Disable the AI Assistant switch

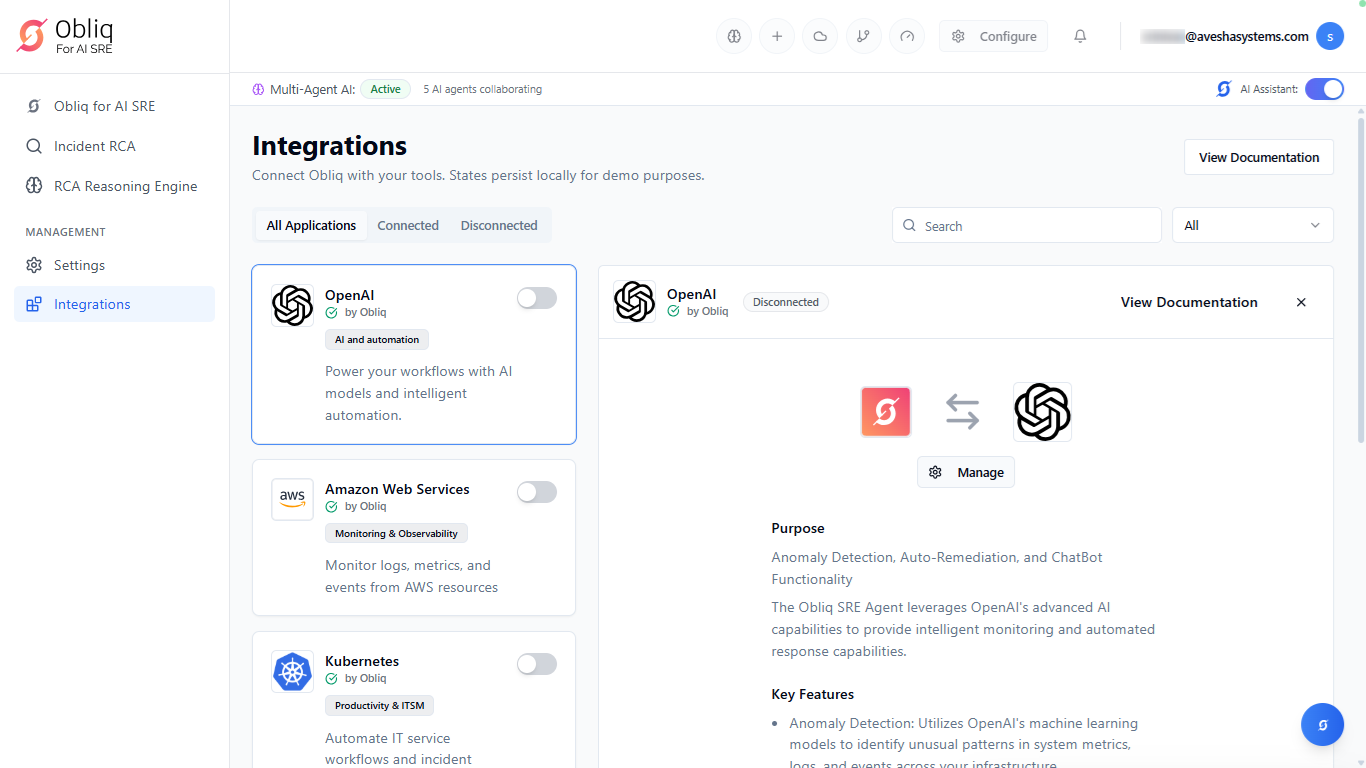[1324, 89]
